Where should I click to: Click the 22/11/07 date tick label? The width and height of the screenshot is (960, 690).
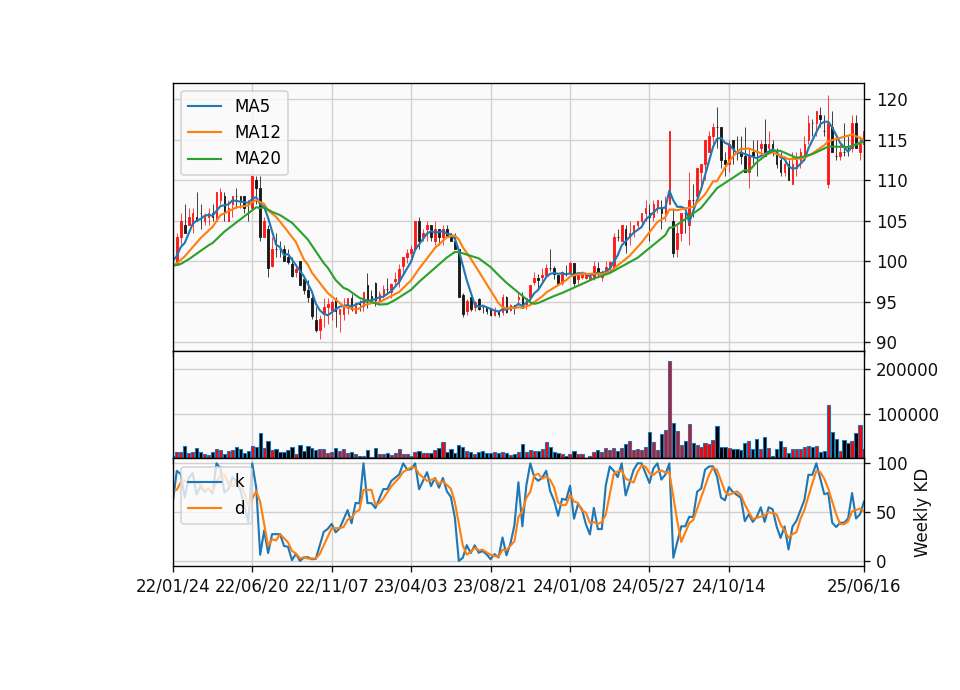pos(332,586)
